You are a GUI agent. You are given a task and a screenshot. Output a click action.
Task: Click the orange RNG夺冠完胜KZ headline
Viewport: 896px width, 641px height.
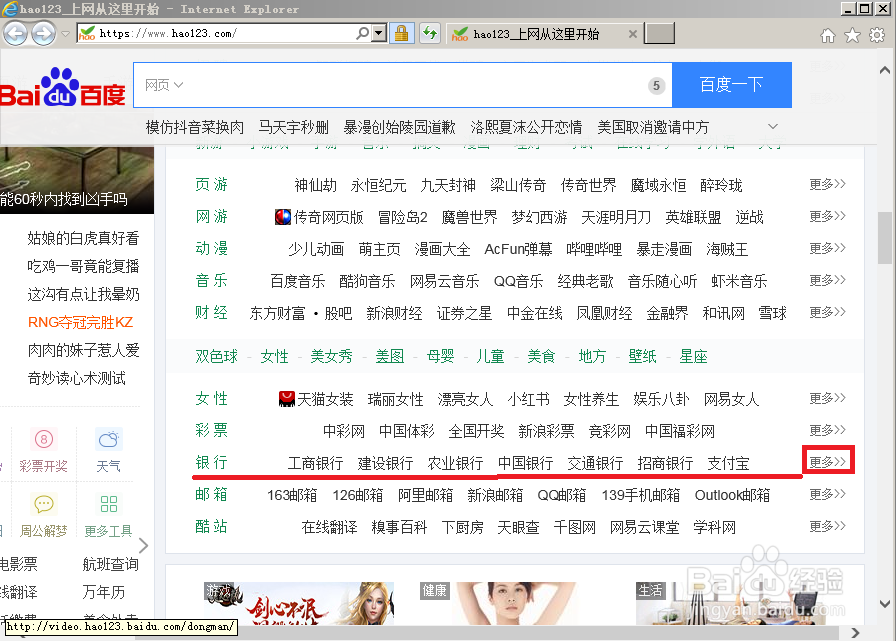[81, 322]
